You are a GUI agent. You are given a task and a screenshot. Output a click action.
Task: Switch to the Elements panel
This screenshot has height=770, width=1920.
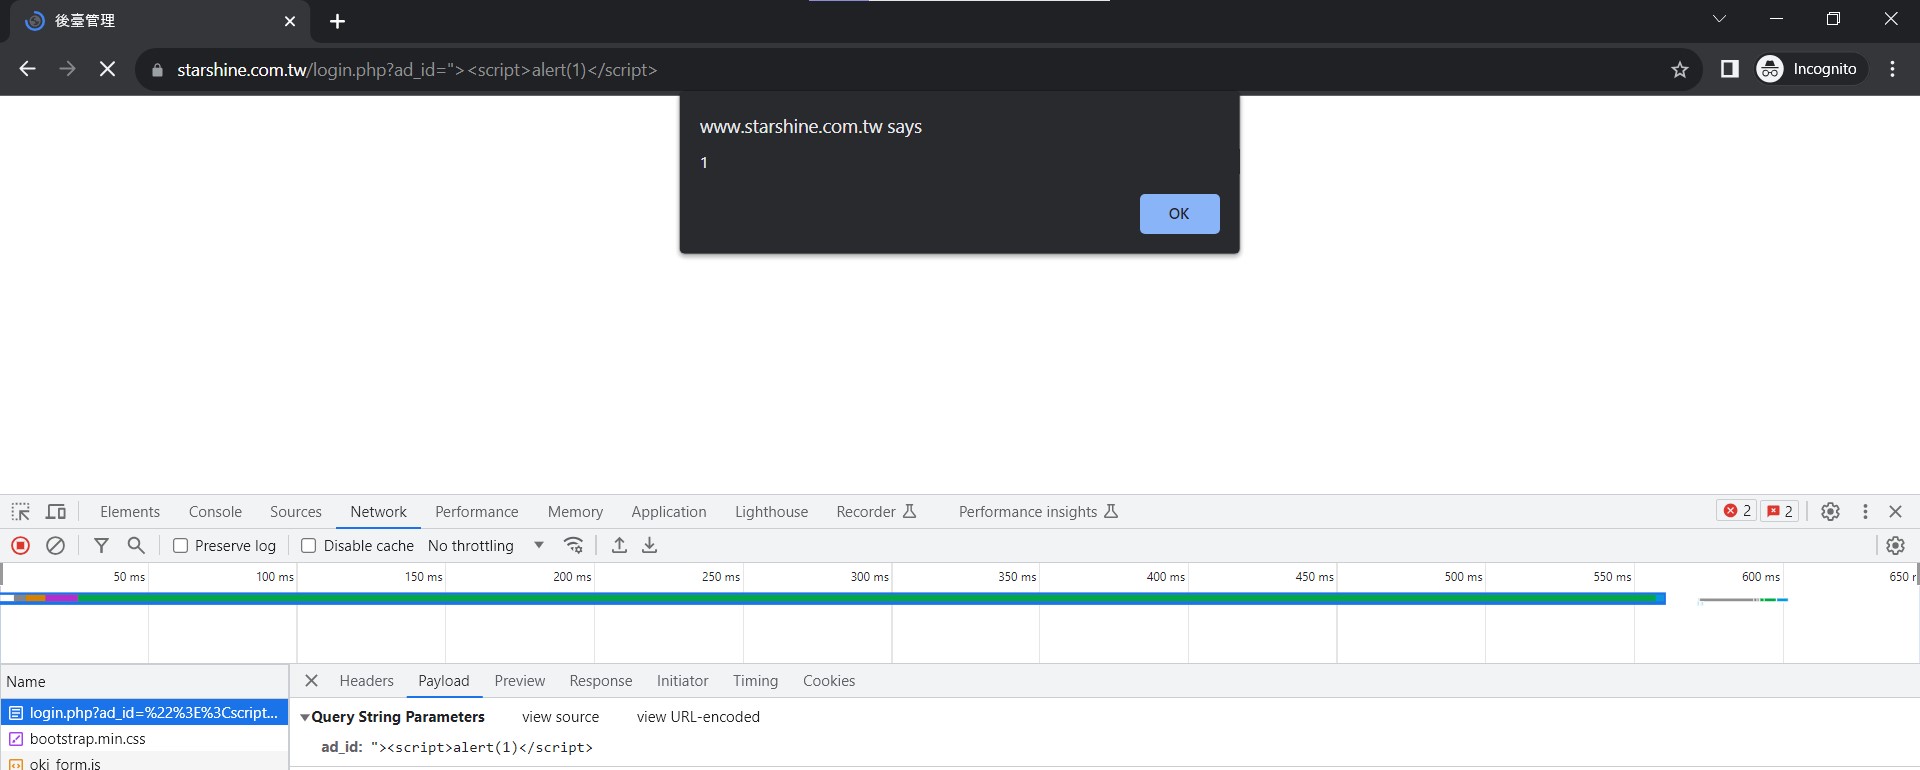130,512
